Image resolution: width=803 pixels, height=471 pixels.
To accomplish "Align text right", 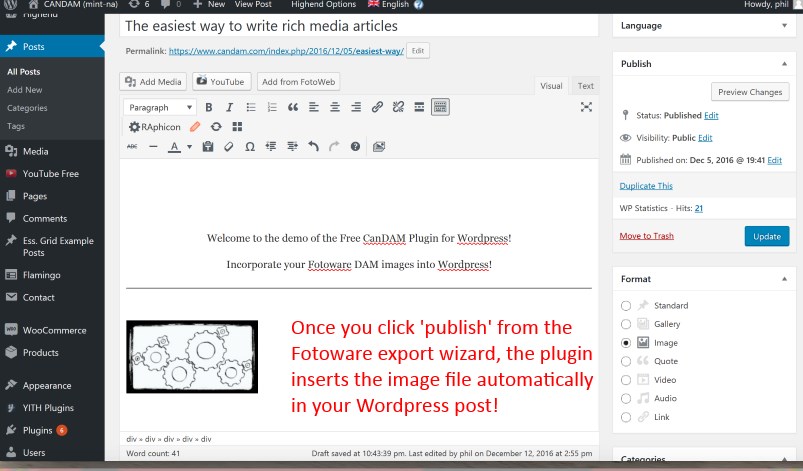I will coord(356,107).
